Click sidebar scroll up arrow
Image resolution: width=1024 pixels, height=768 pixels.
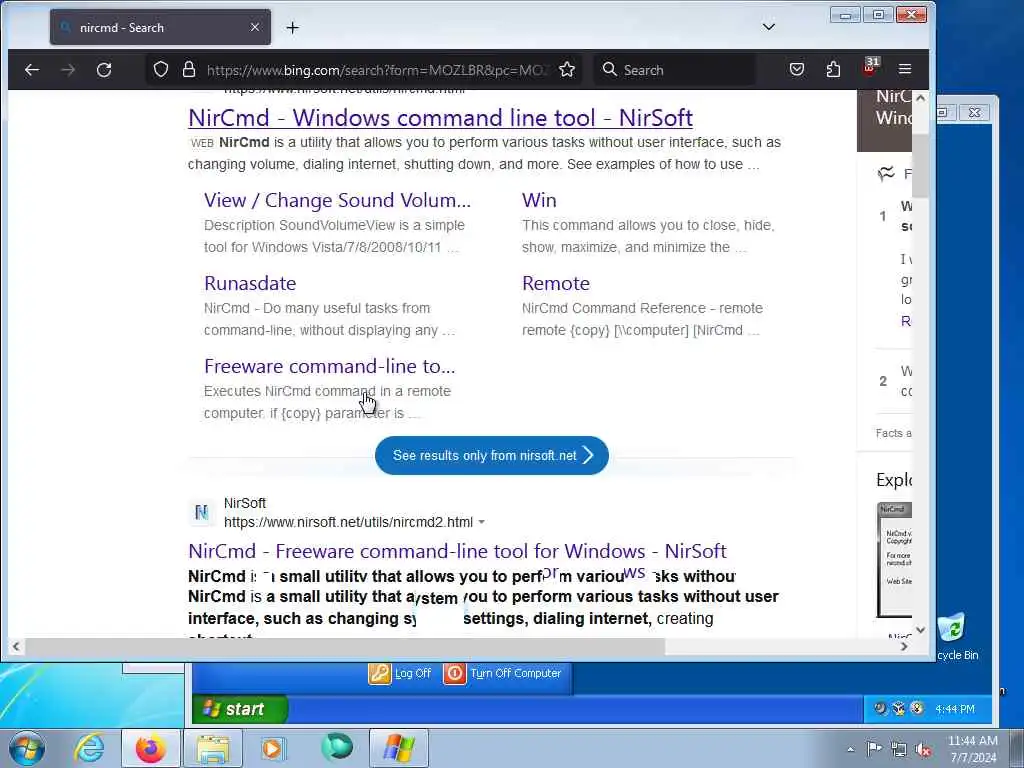(920, 98)
